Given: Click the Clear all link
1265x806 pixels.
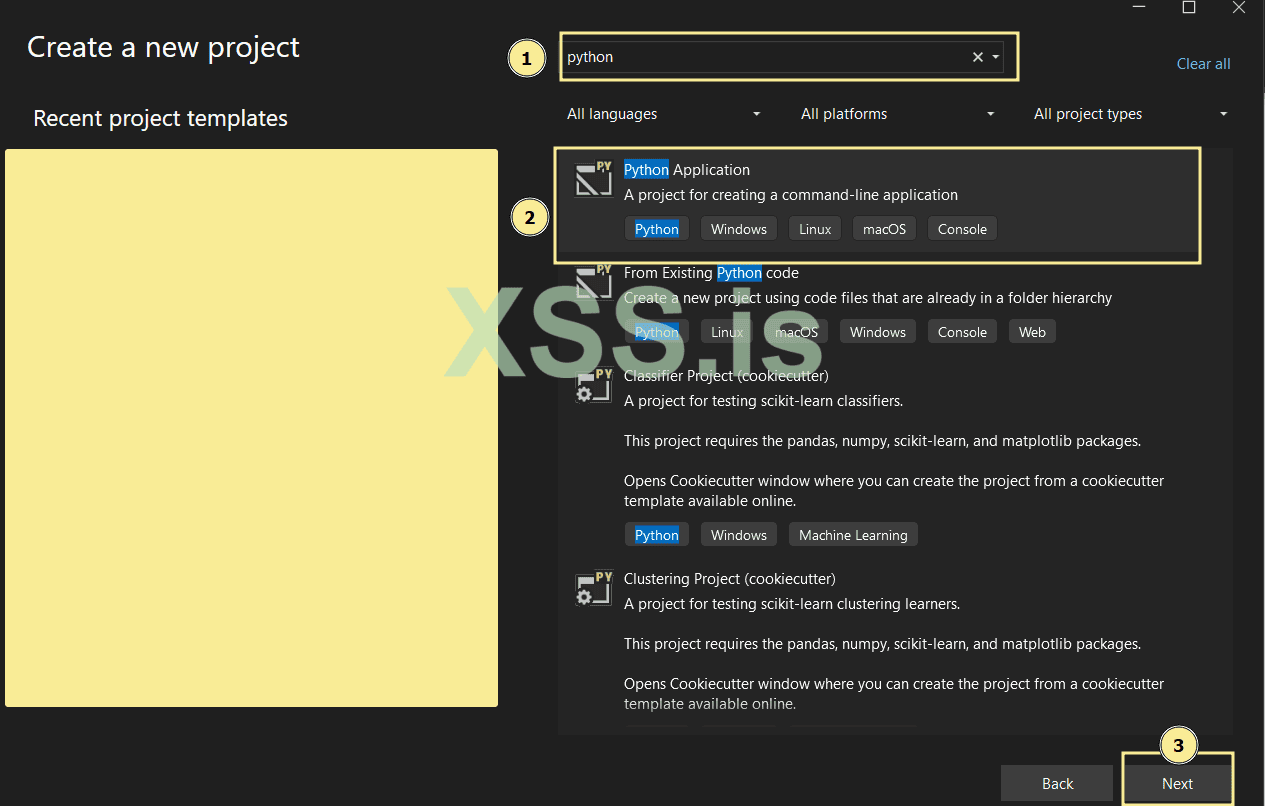Looking at the screenshot, I should coord(1203,64).
